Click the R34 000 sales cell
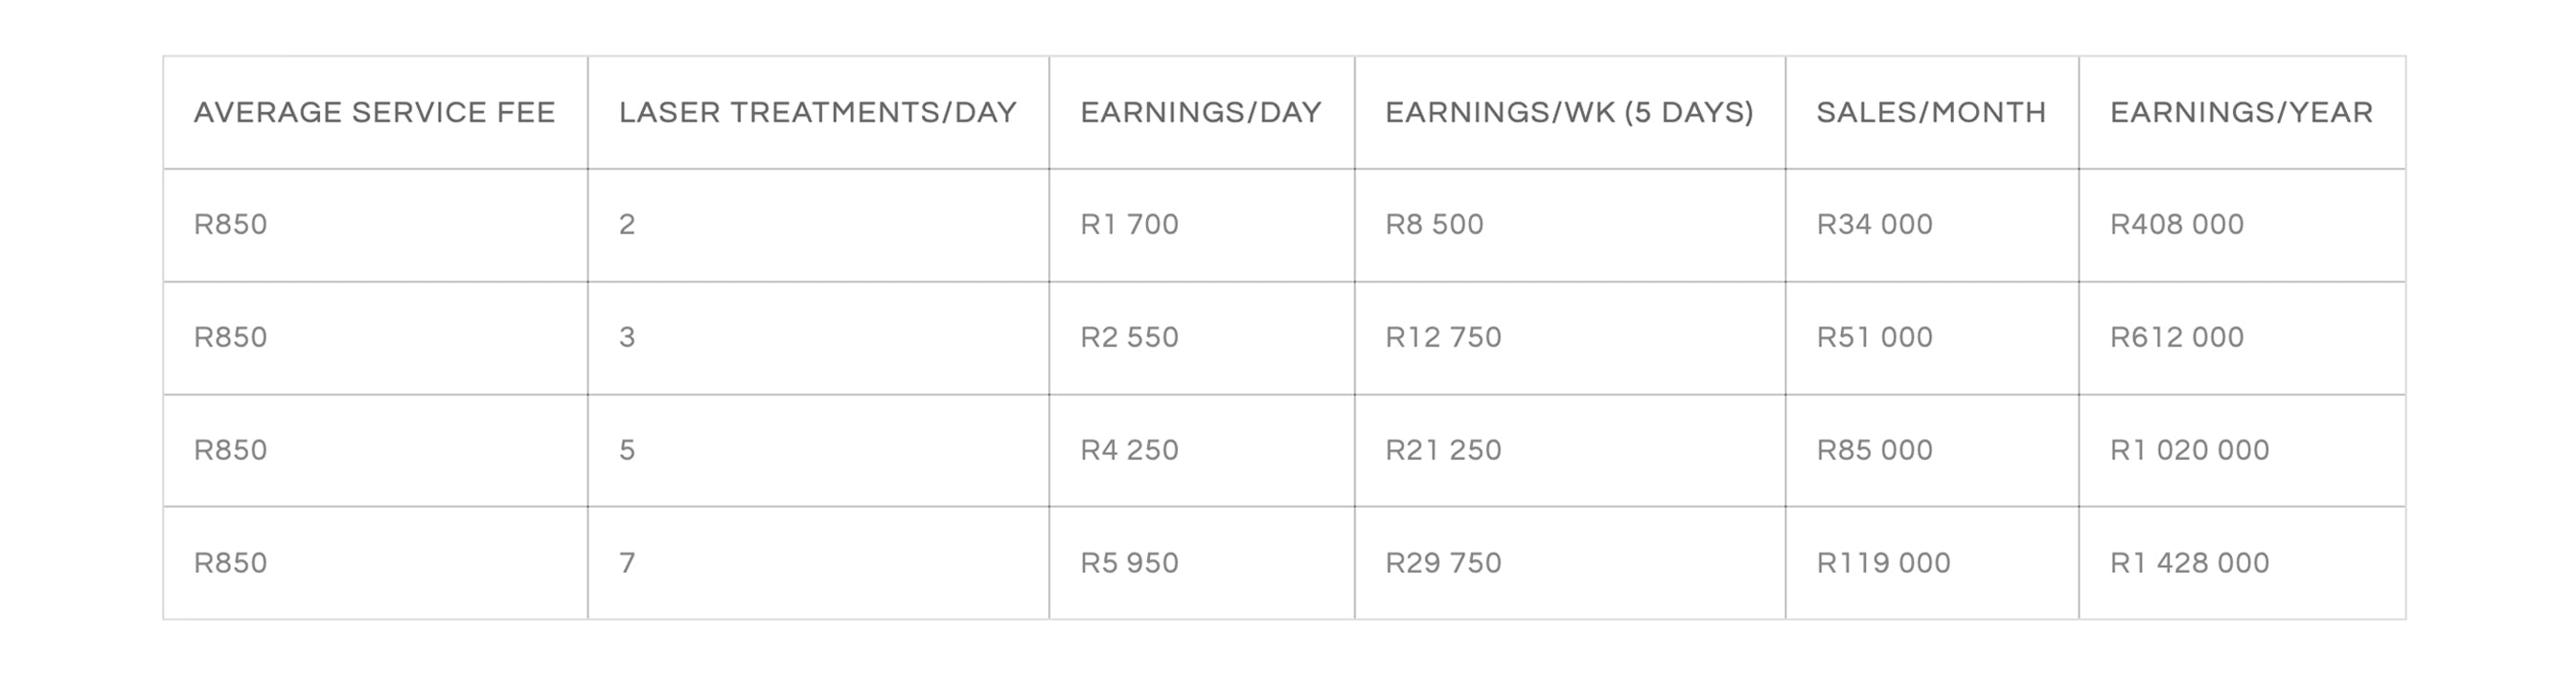Screen dimensions: 2576x679 1874,225
